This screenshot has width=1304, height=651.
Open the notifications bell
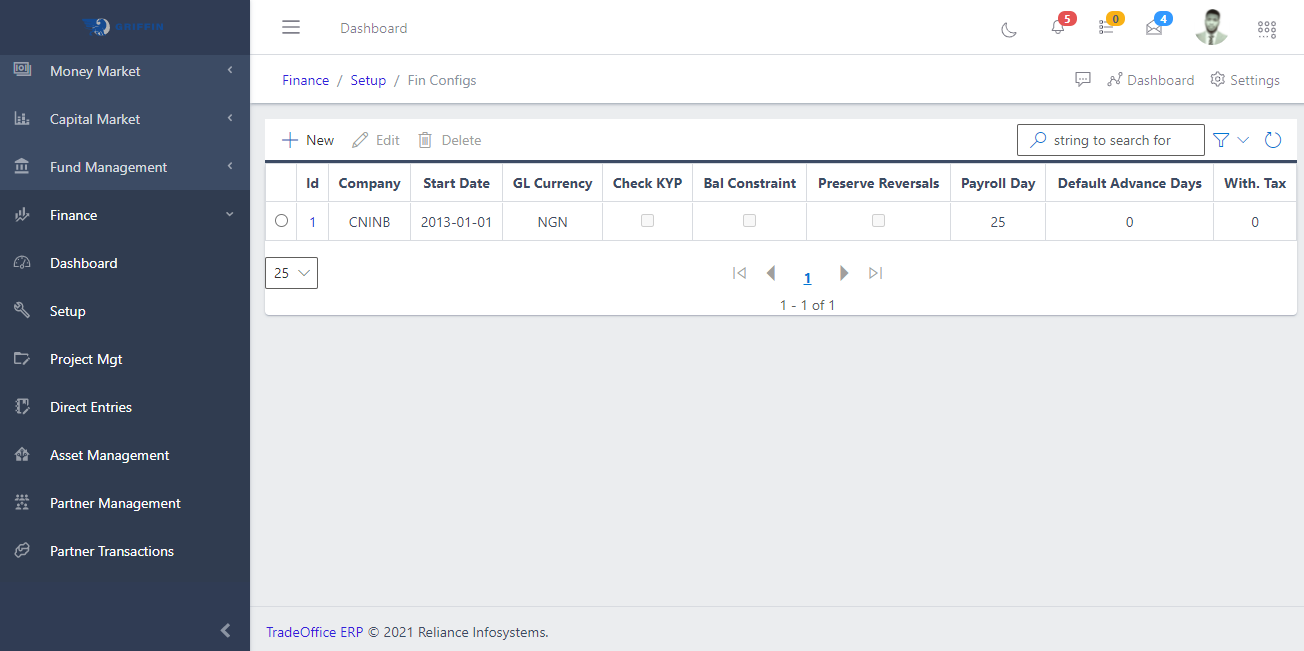[1057, 28]
